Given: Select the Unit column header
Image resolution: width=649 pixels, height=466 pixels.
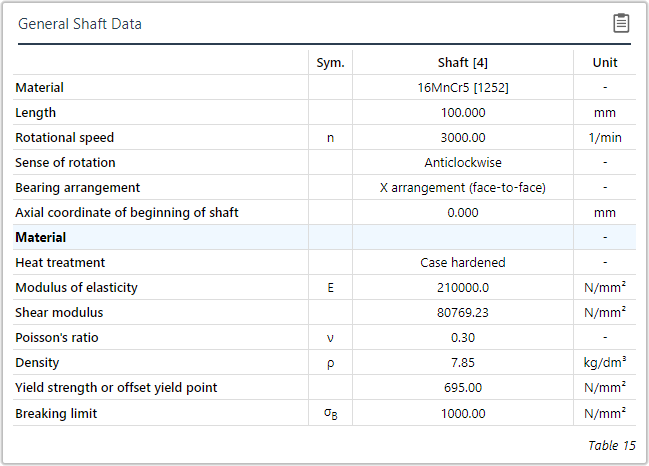Looking at the screenshot, I should [x=605, y=62].
